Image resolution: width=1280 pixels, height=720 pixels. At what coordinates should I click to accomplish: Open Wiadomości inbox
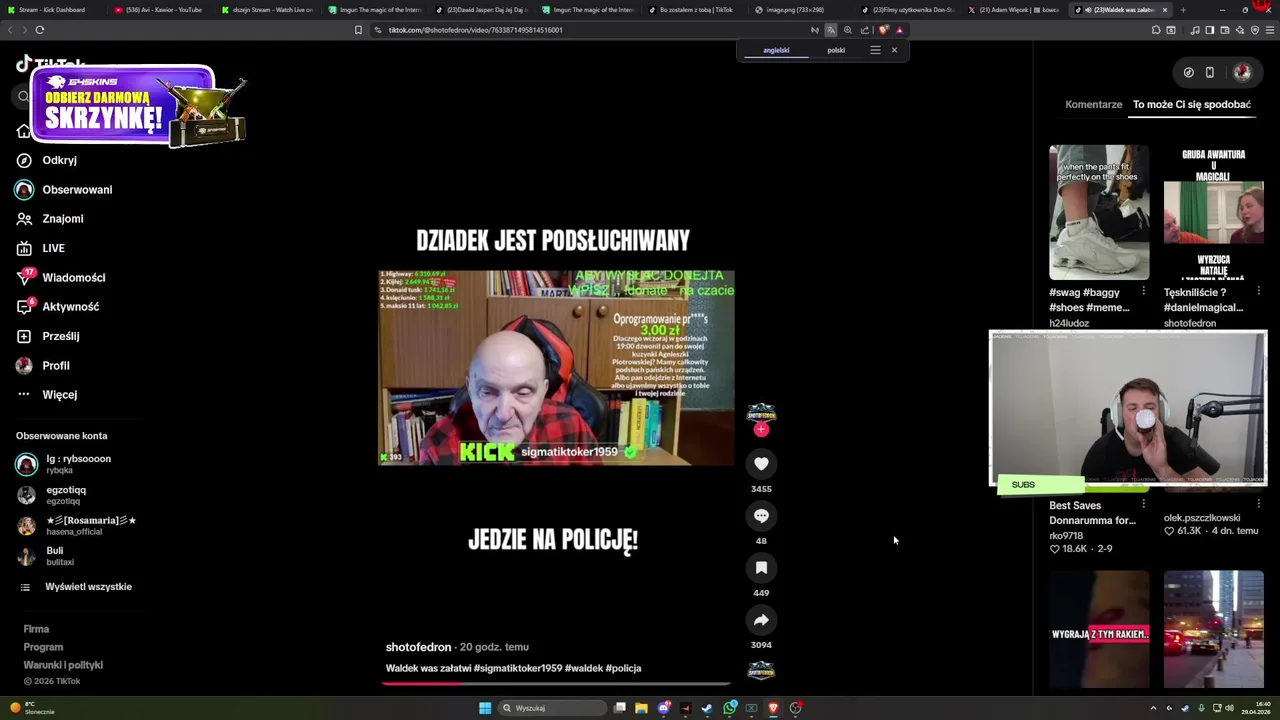[73, 278]
